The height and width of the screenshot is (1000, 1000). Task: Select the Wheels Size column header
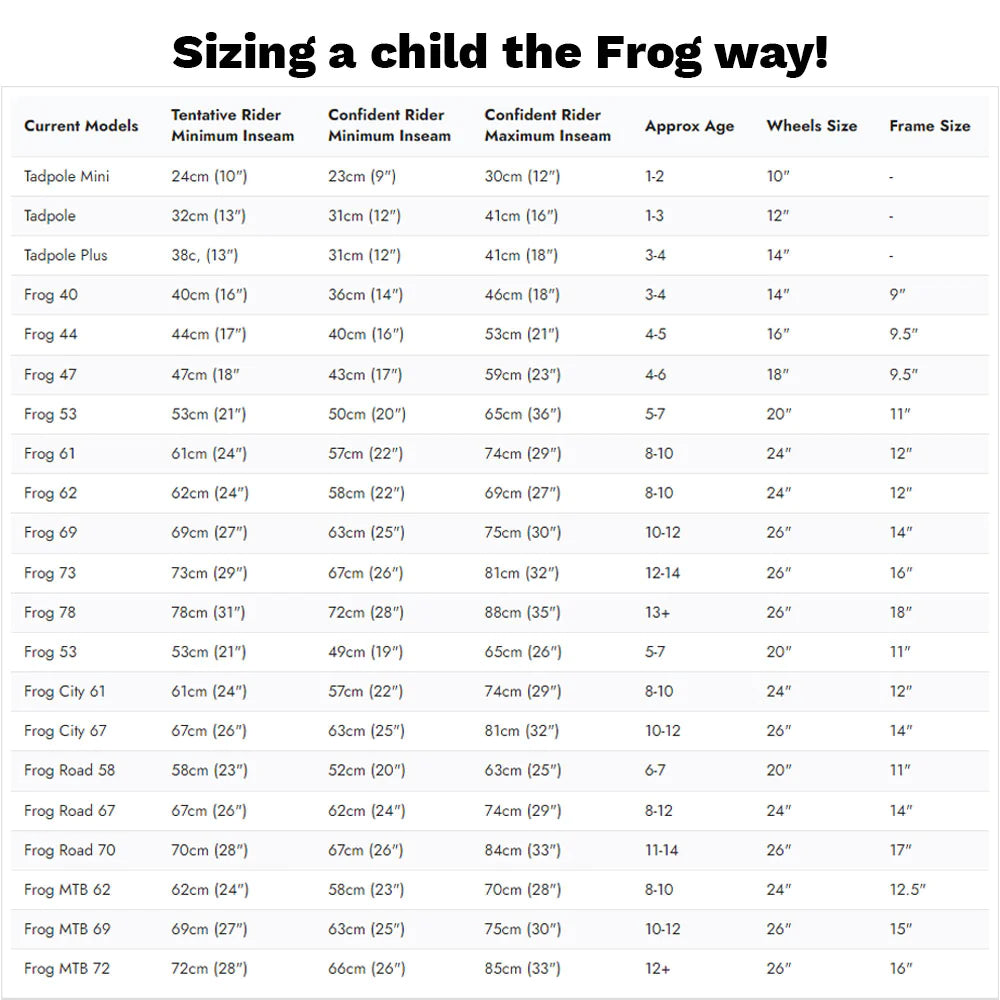pyautogui.click(x=811, y=126)
